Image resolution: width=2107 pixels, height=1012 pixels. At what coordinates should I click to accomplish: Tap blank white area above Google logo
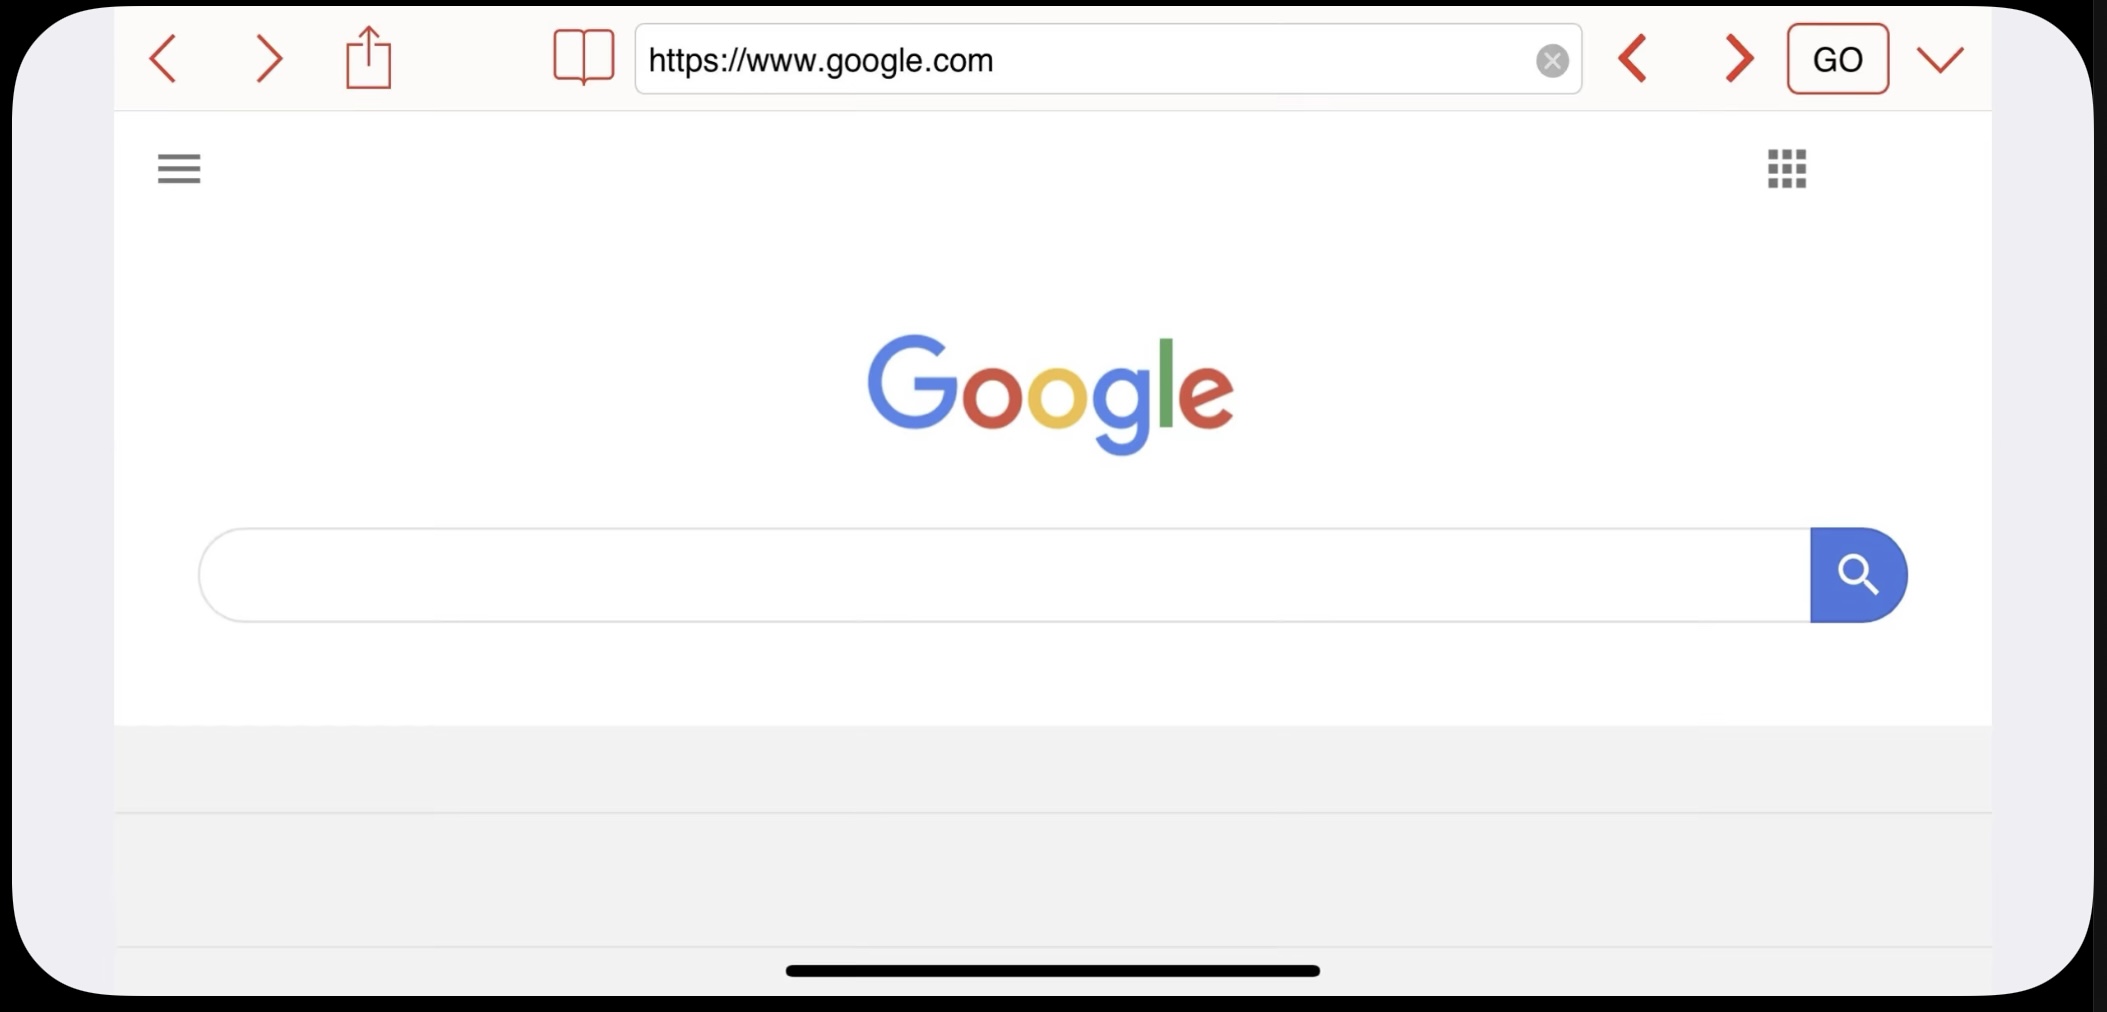1050,260
